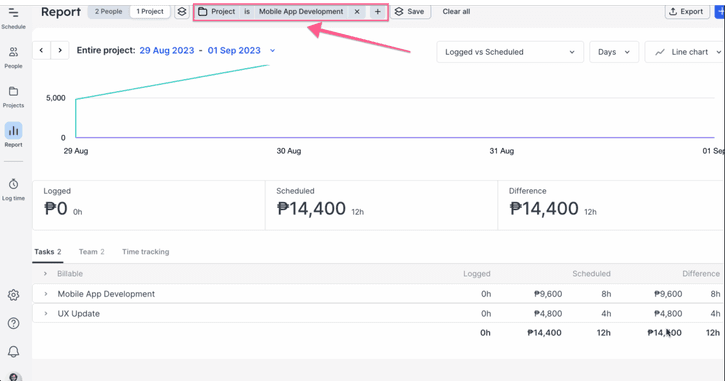
Task: Open the Days interval dropdown
Action: tap(614, 52)
